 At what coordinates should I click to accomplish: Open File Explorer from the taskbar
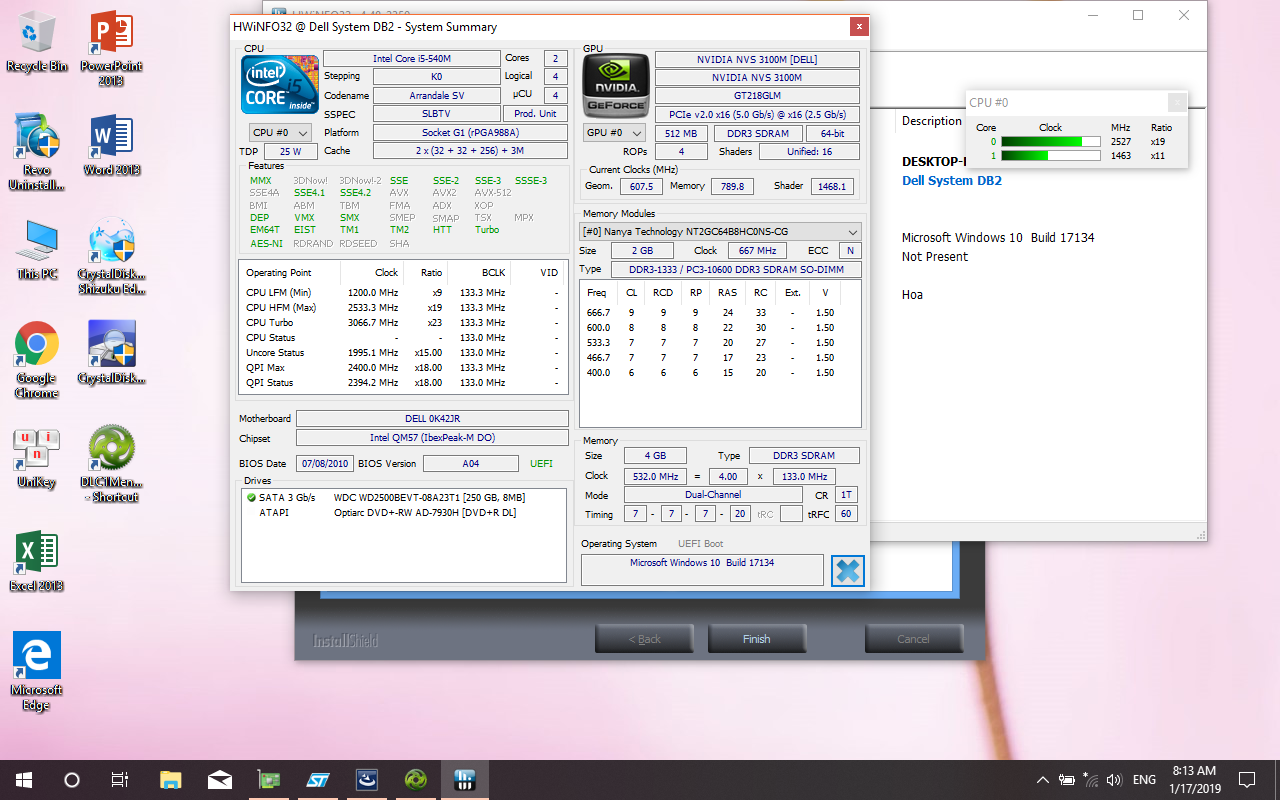(x=171, y=779)
